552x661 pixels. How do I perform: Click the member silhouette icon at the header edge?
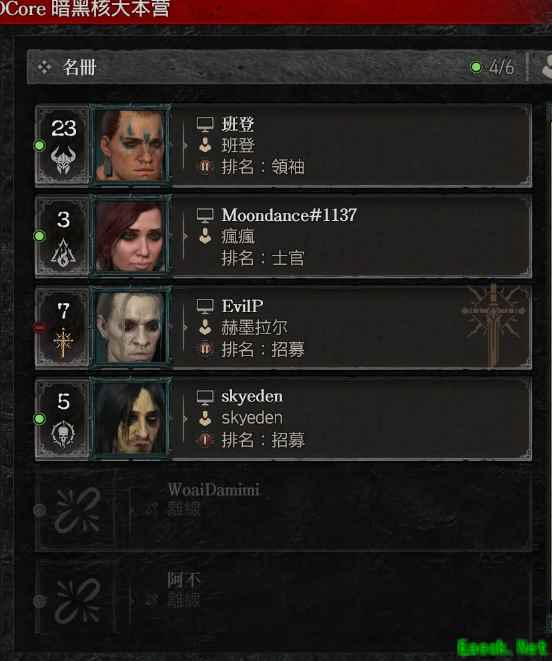(547, 67)
